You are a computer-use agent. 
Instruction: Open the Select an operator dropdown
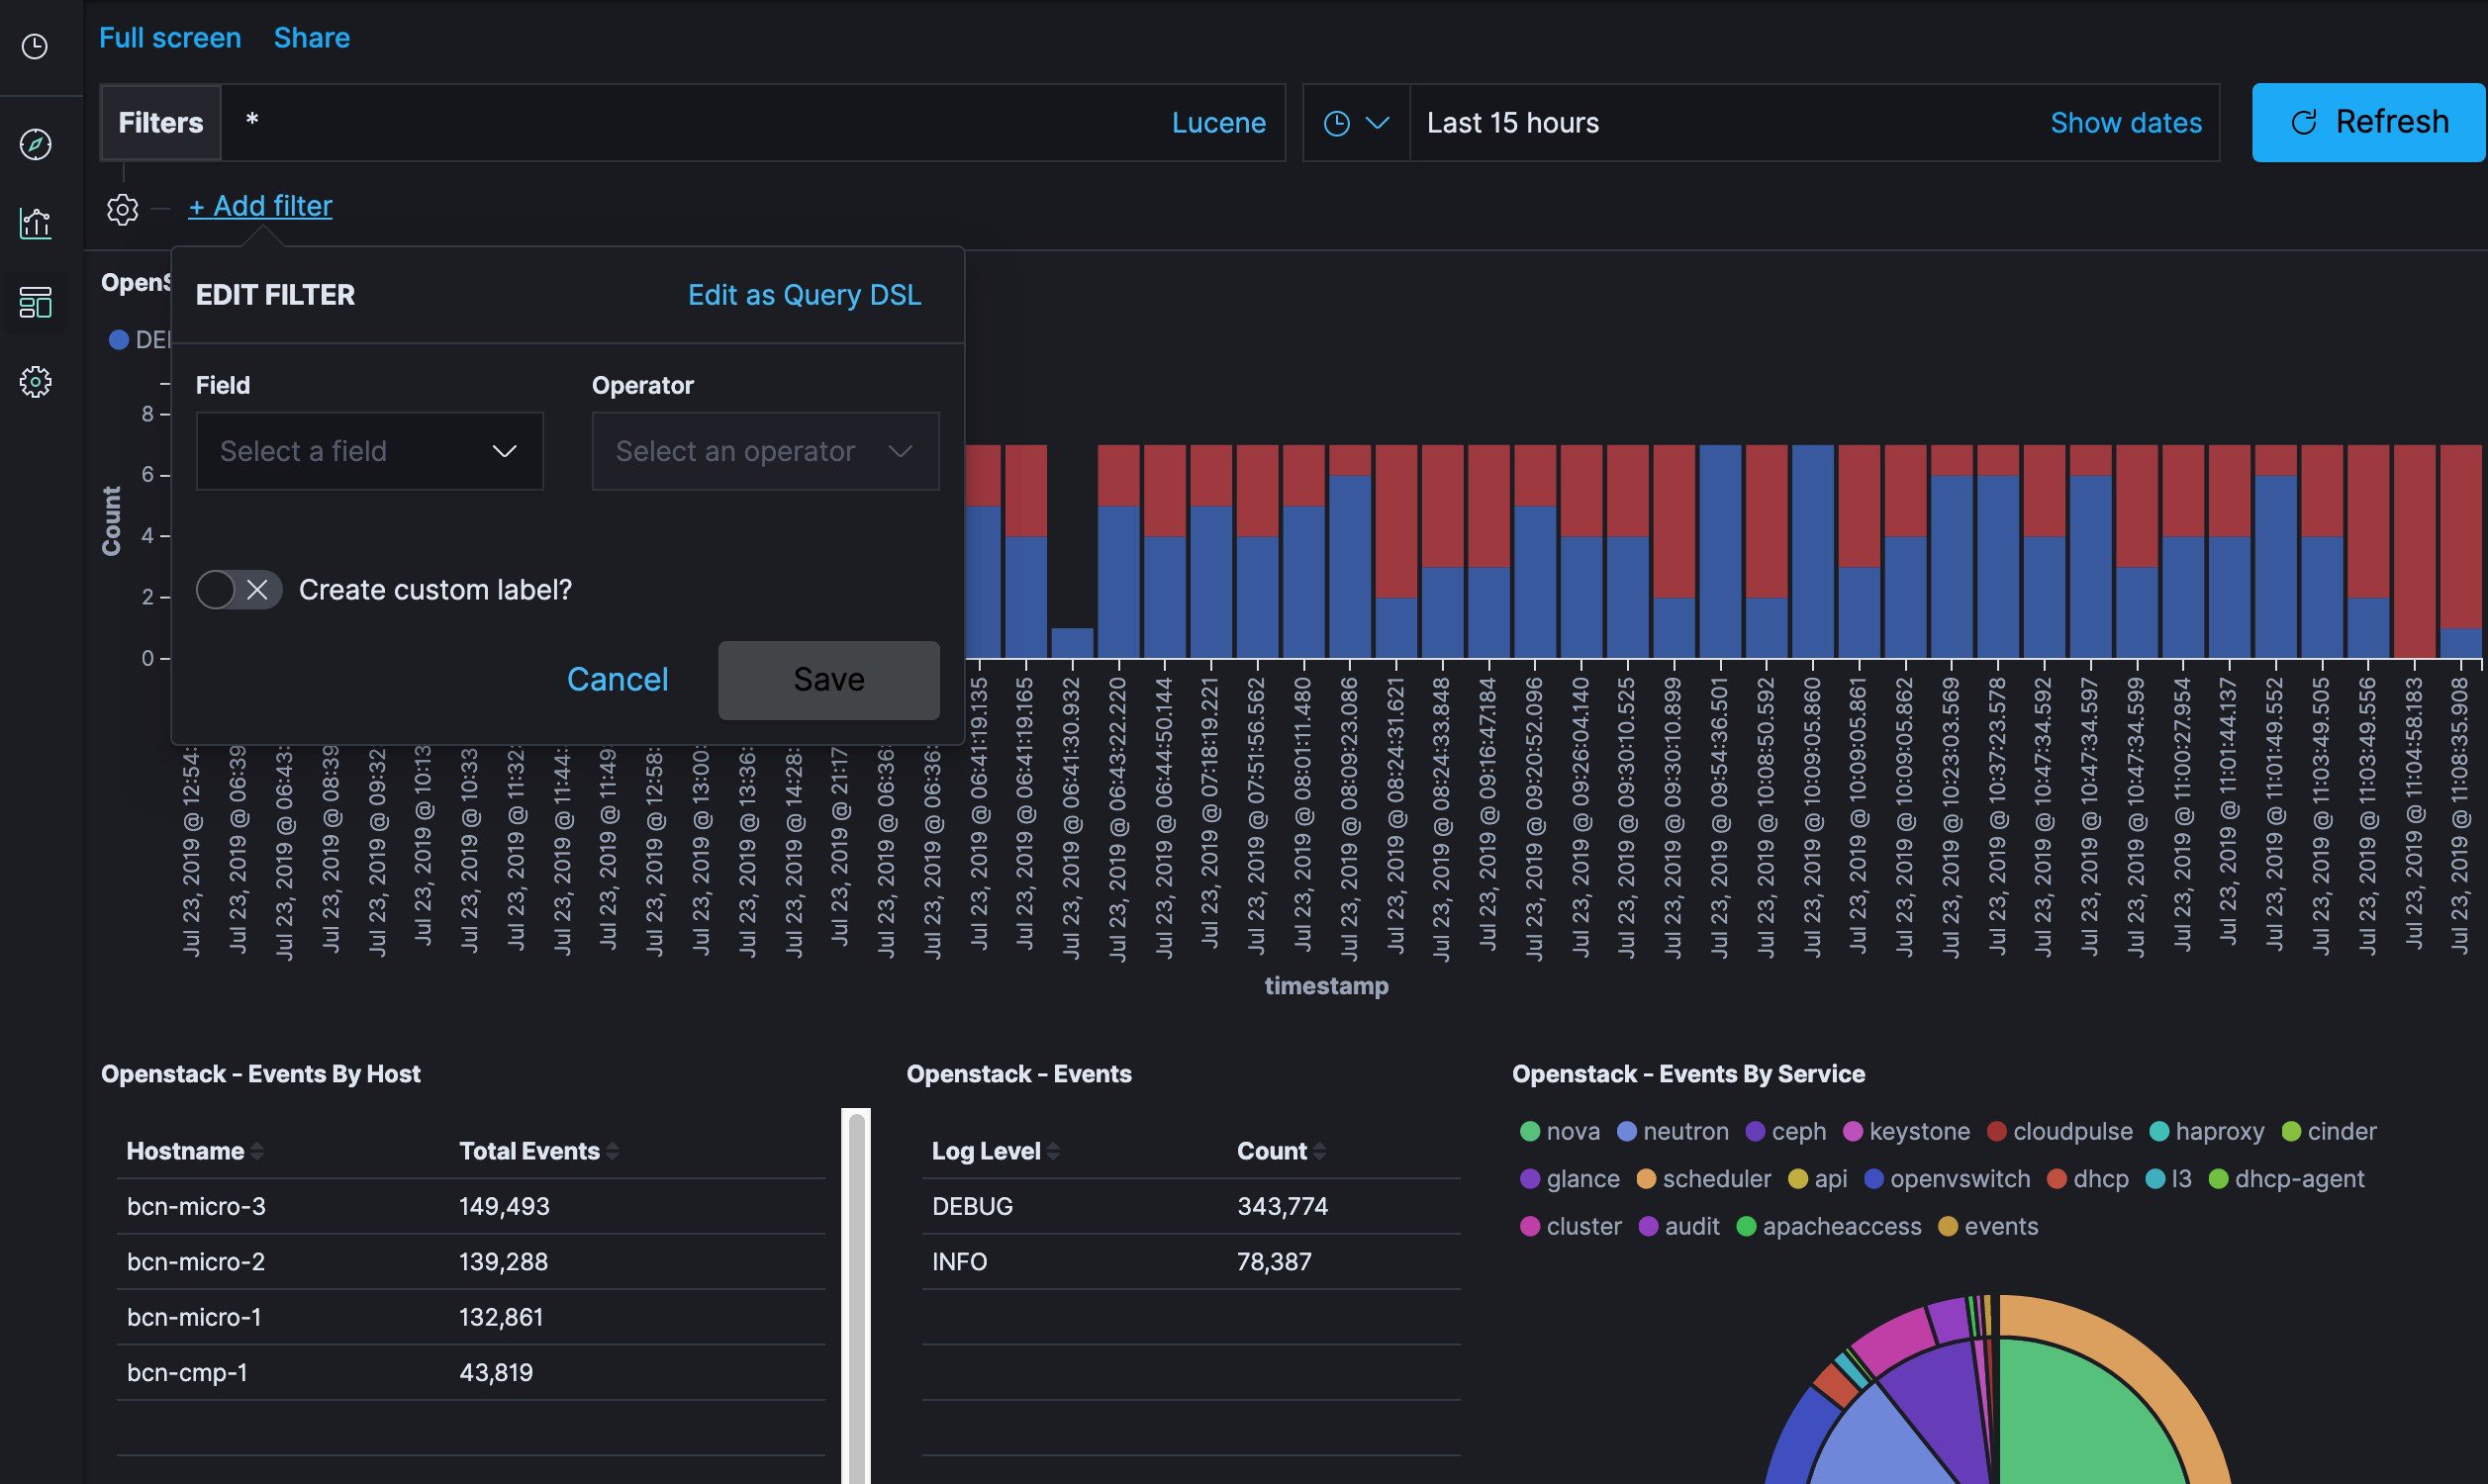(765, 451)
